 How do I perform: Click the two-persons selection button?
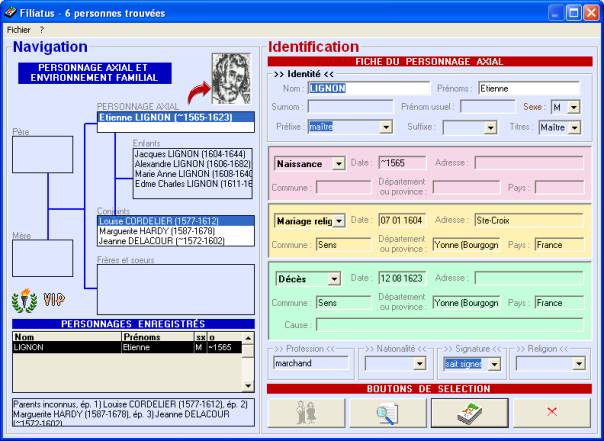point(309,412)
